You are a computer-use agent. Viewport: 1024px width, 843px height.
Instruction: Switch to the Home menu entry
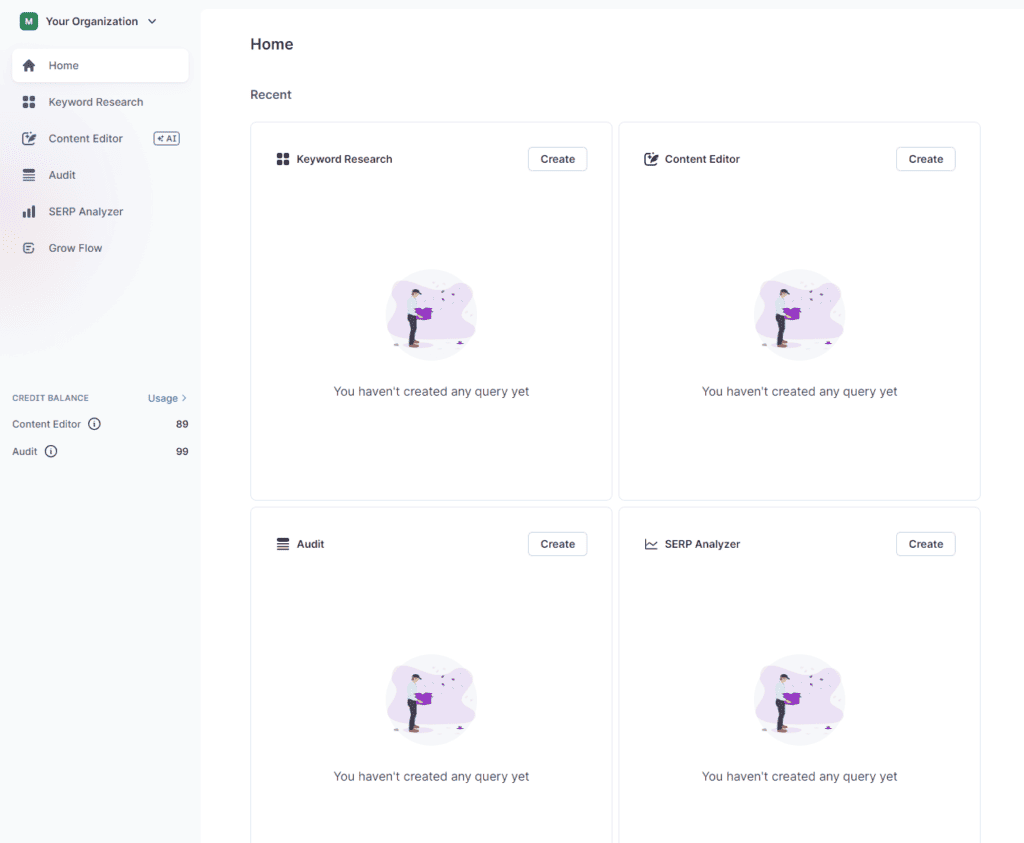coord(62,65)
